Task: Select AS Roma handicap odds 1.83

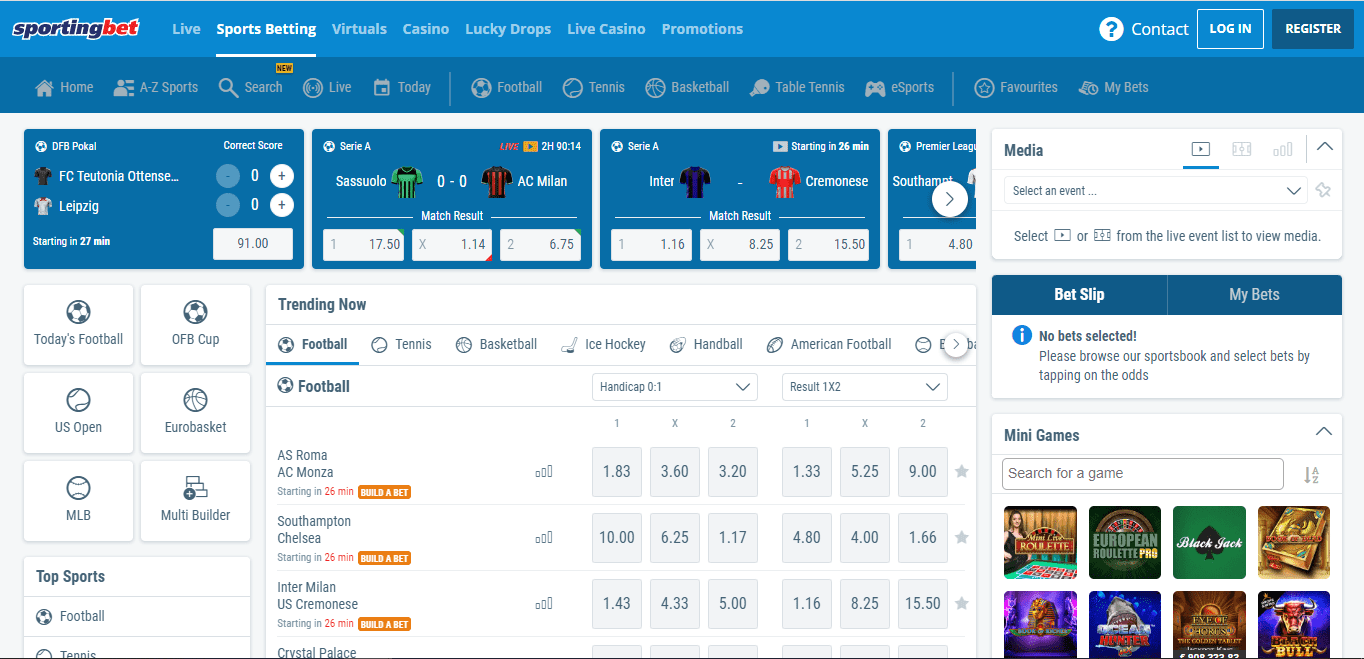Action: click(617, 472)
